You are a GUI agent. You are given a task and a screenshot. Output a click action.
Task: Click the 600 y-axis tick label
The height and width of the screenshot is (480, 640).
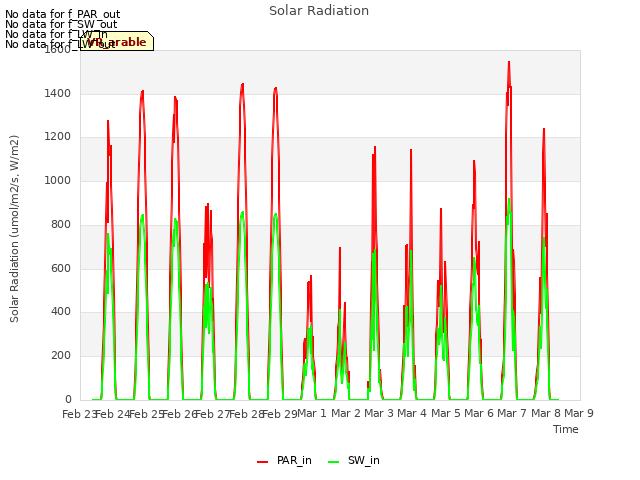pyautogui.click(x=61, y=268)
